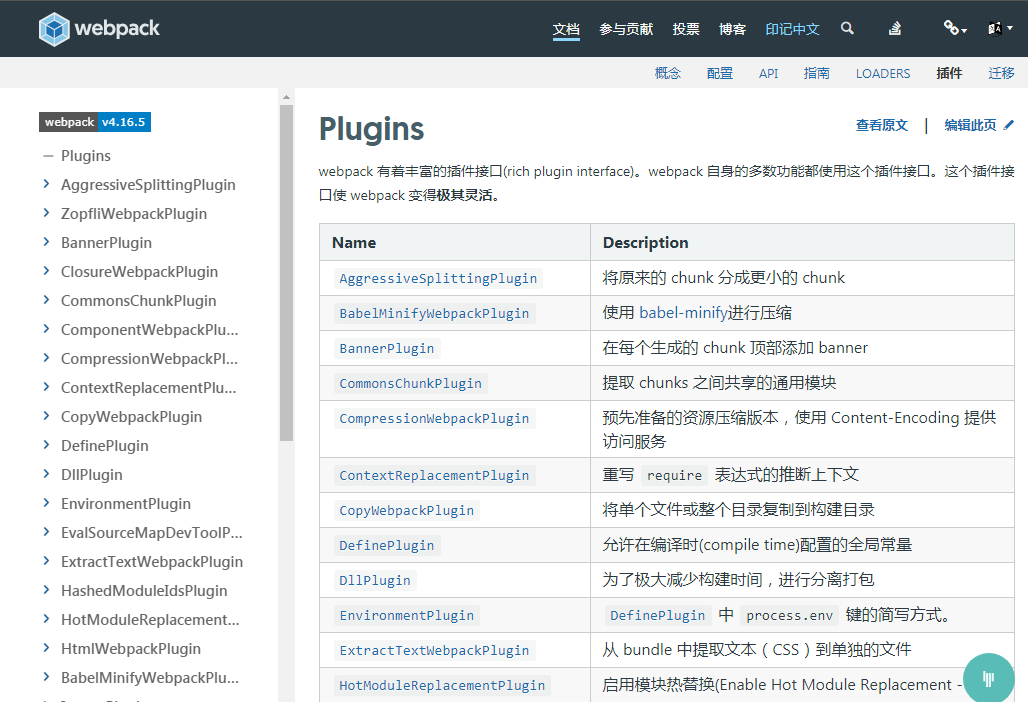Click the scrollbar up arrow in sidebar

point(286,97)
